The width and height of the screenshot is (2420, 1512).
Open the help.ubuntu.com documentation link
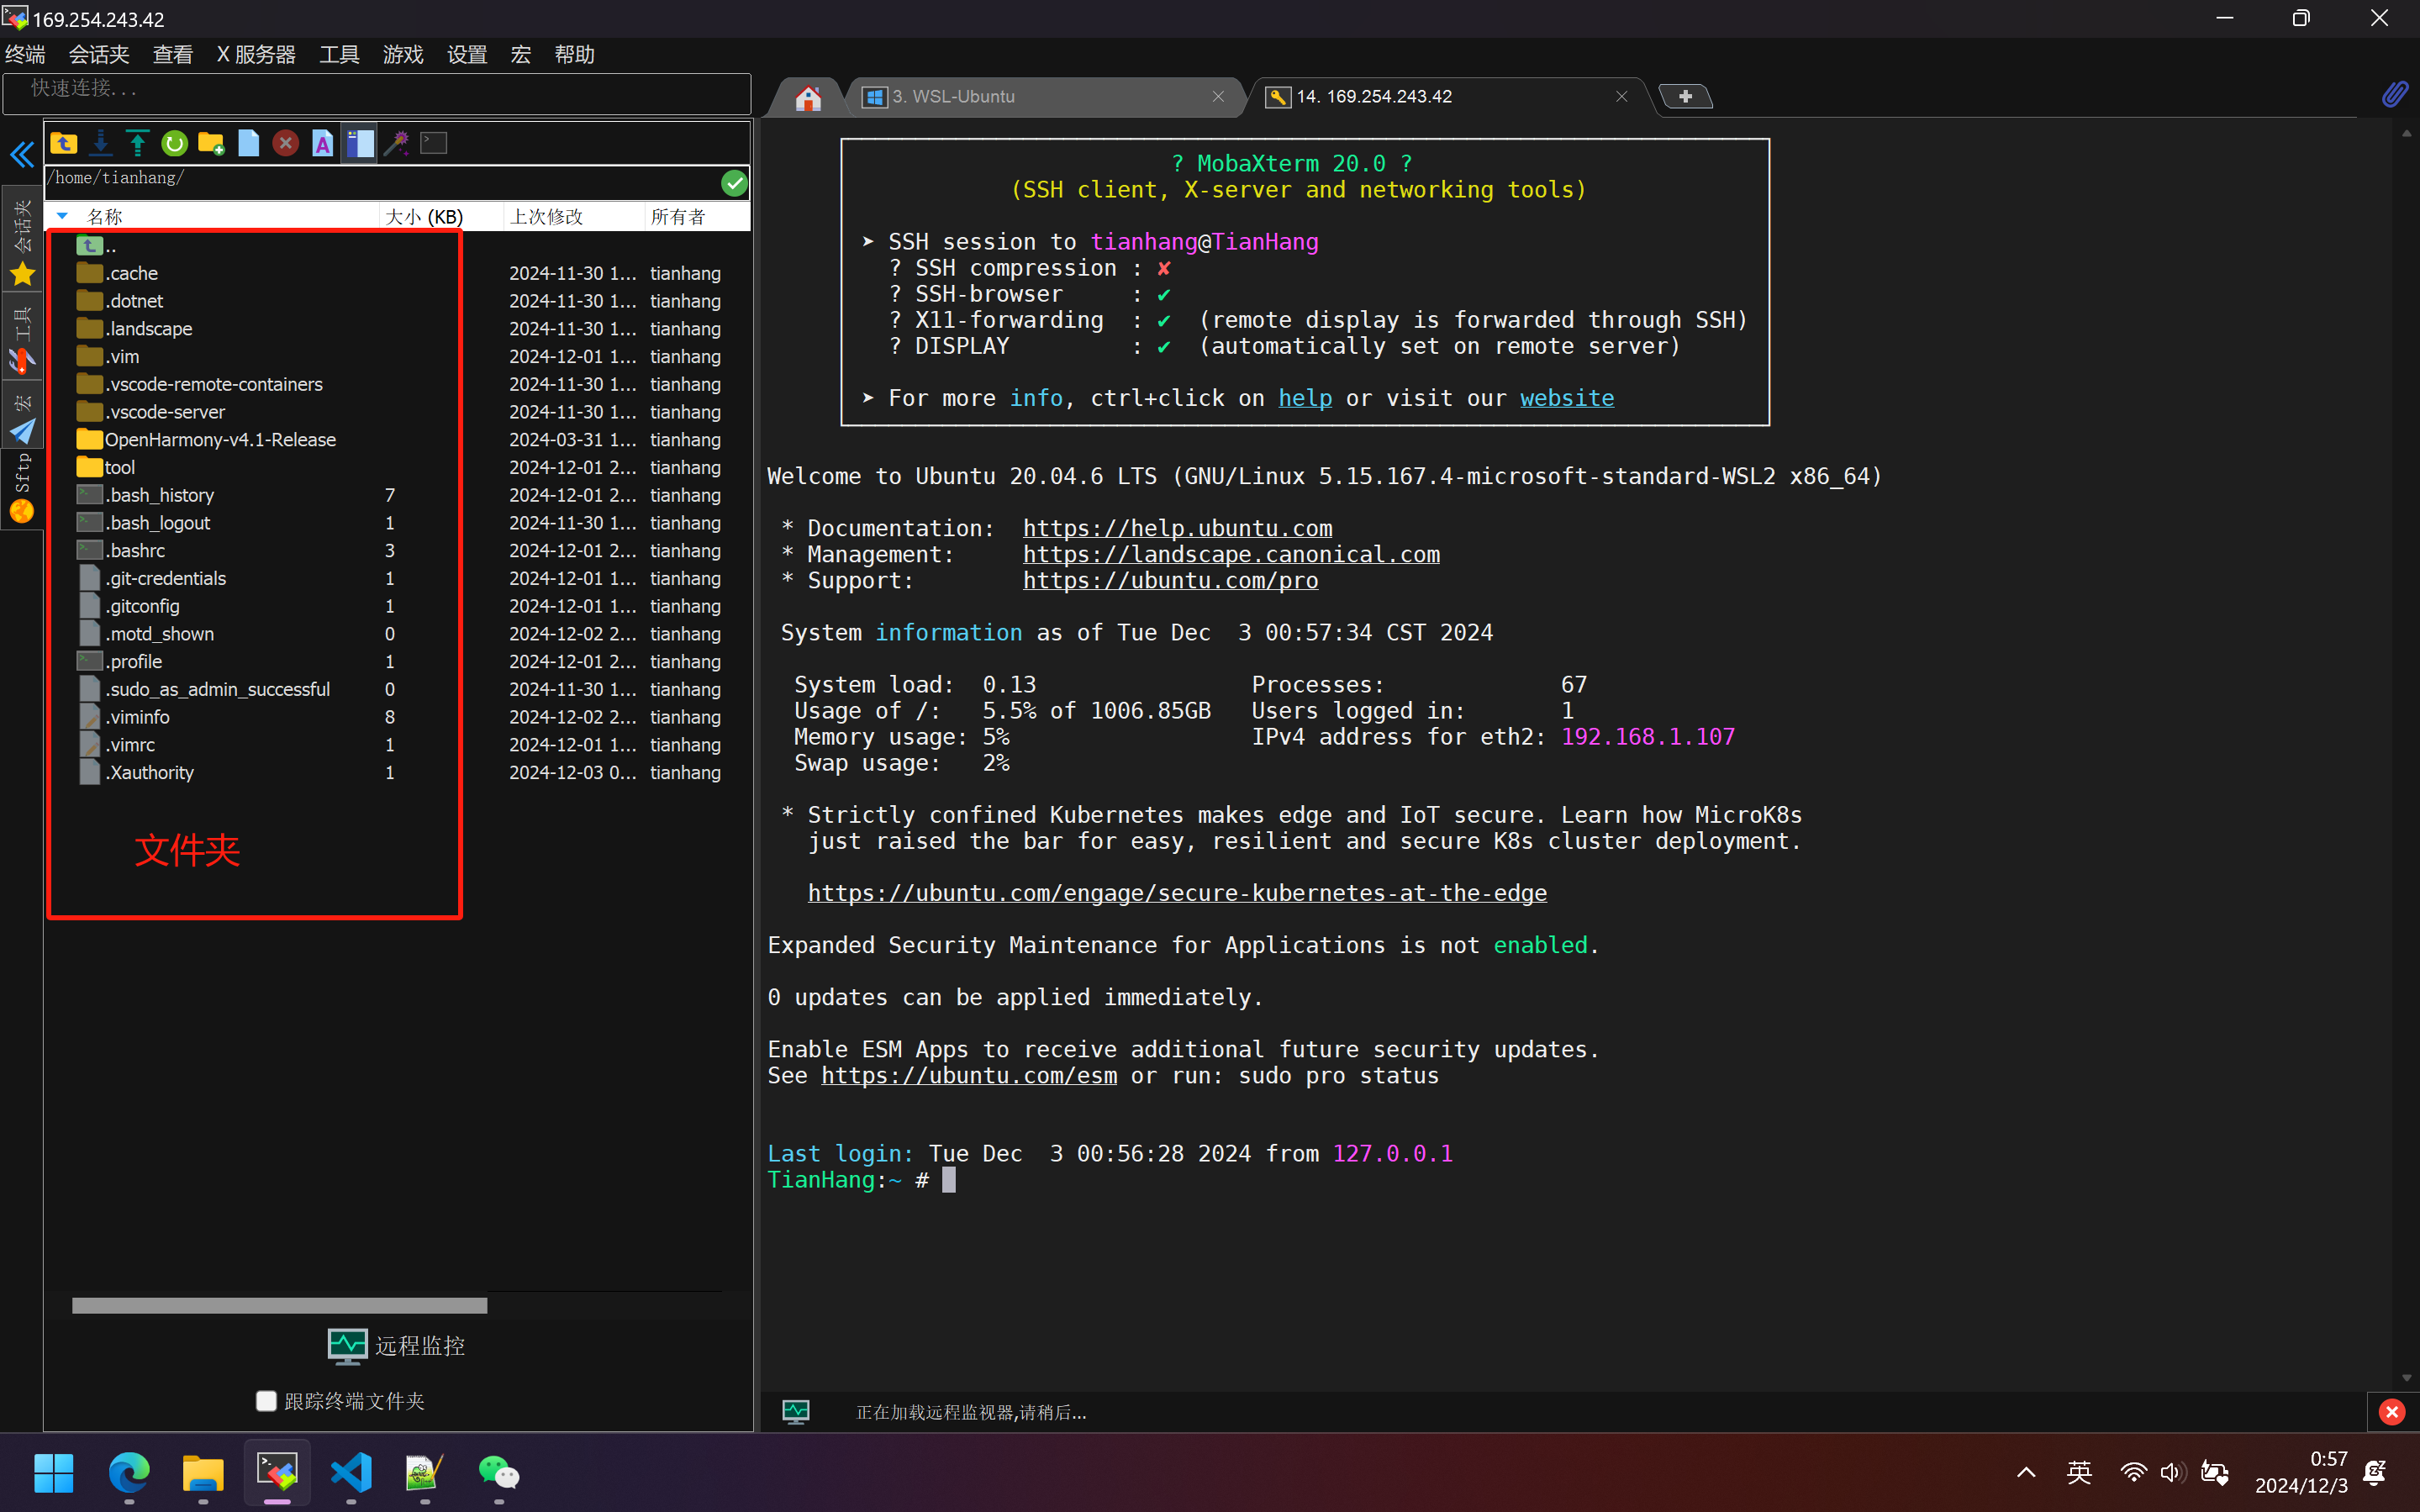coord(1176,528)
